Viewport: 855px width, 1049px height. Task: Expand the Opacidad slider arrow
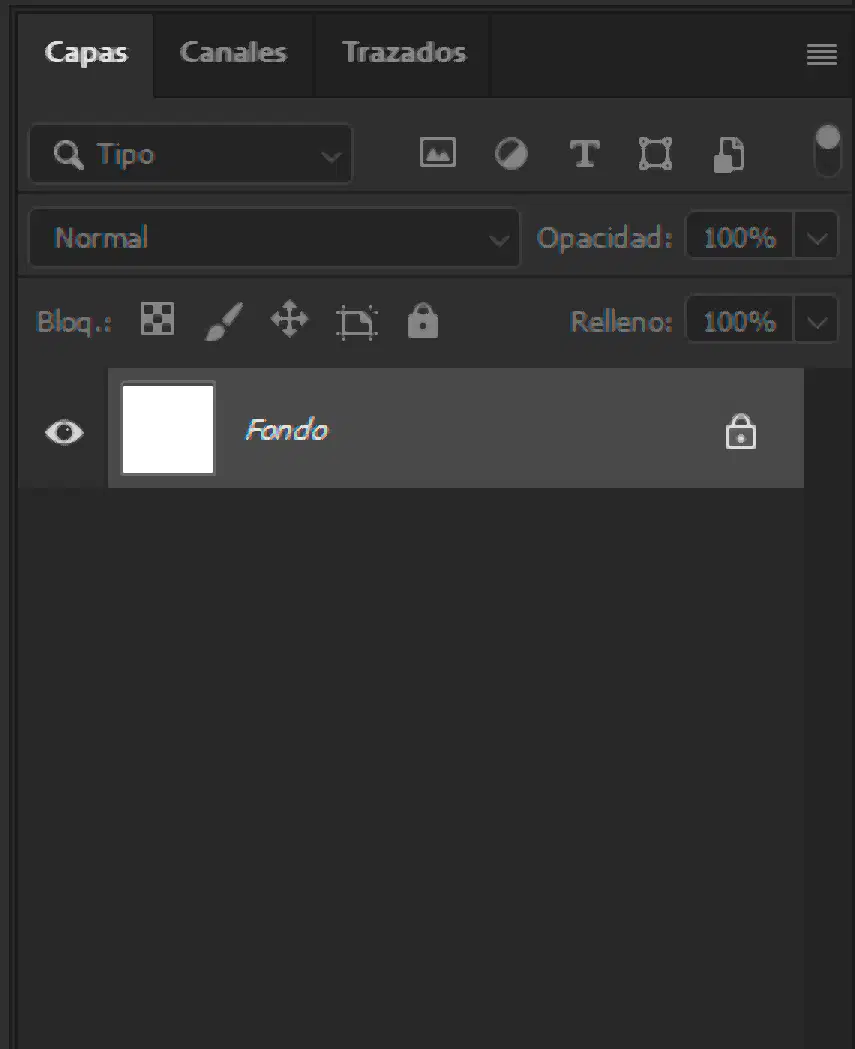coord(816,237)
